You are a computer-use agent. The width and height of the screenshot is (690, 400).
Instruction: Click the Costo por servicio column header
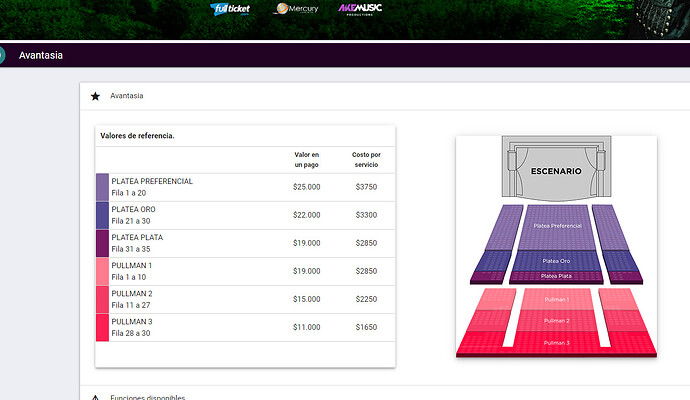pyautogui.click(x=366, y=160)
